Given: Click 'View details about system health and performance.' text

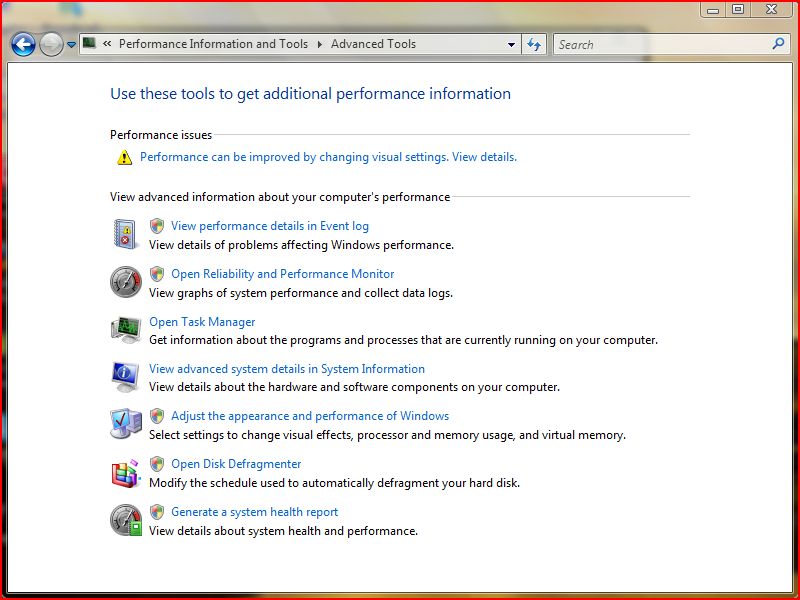Looking at the screenshot, I should pyautogui.click(x=284, y=531).
